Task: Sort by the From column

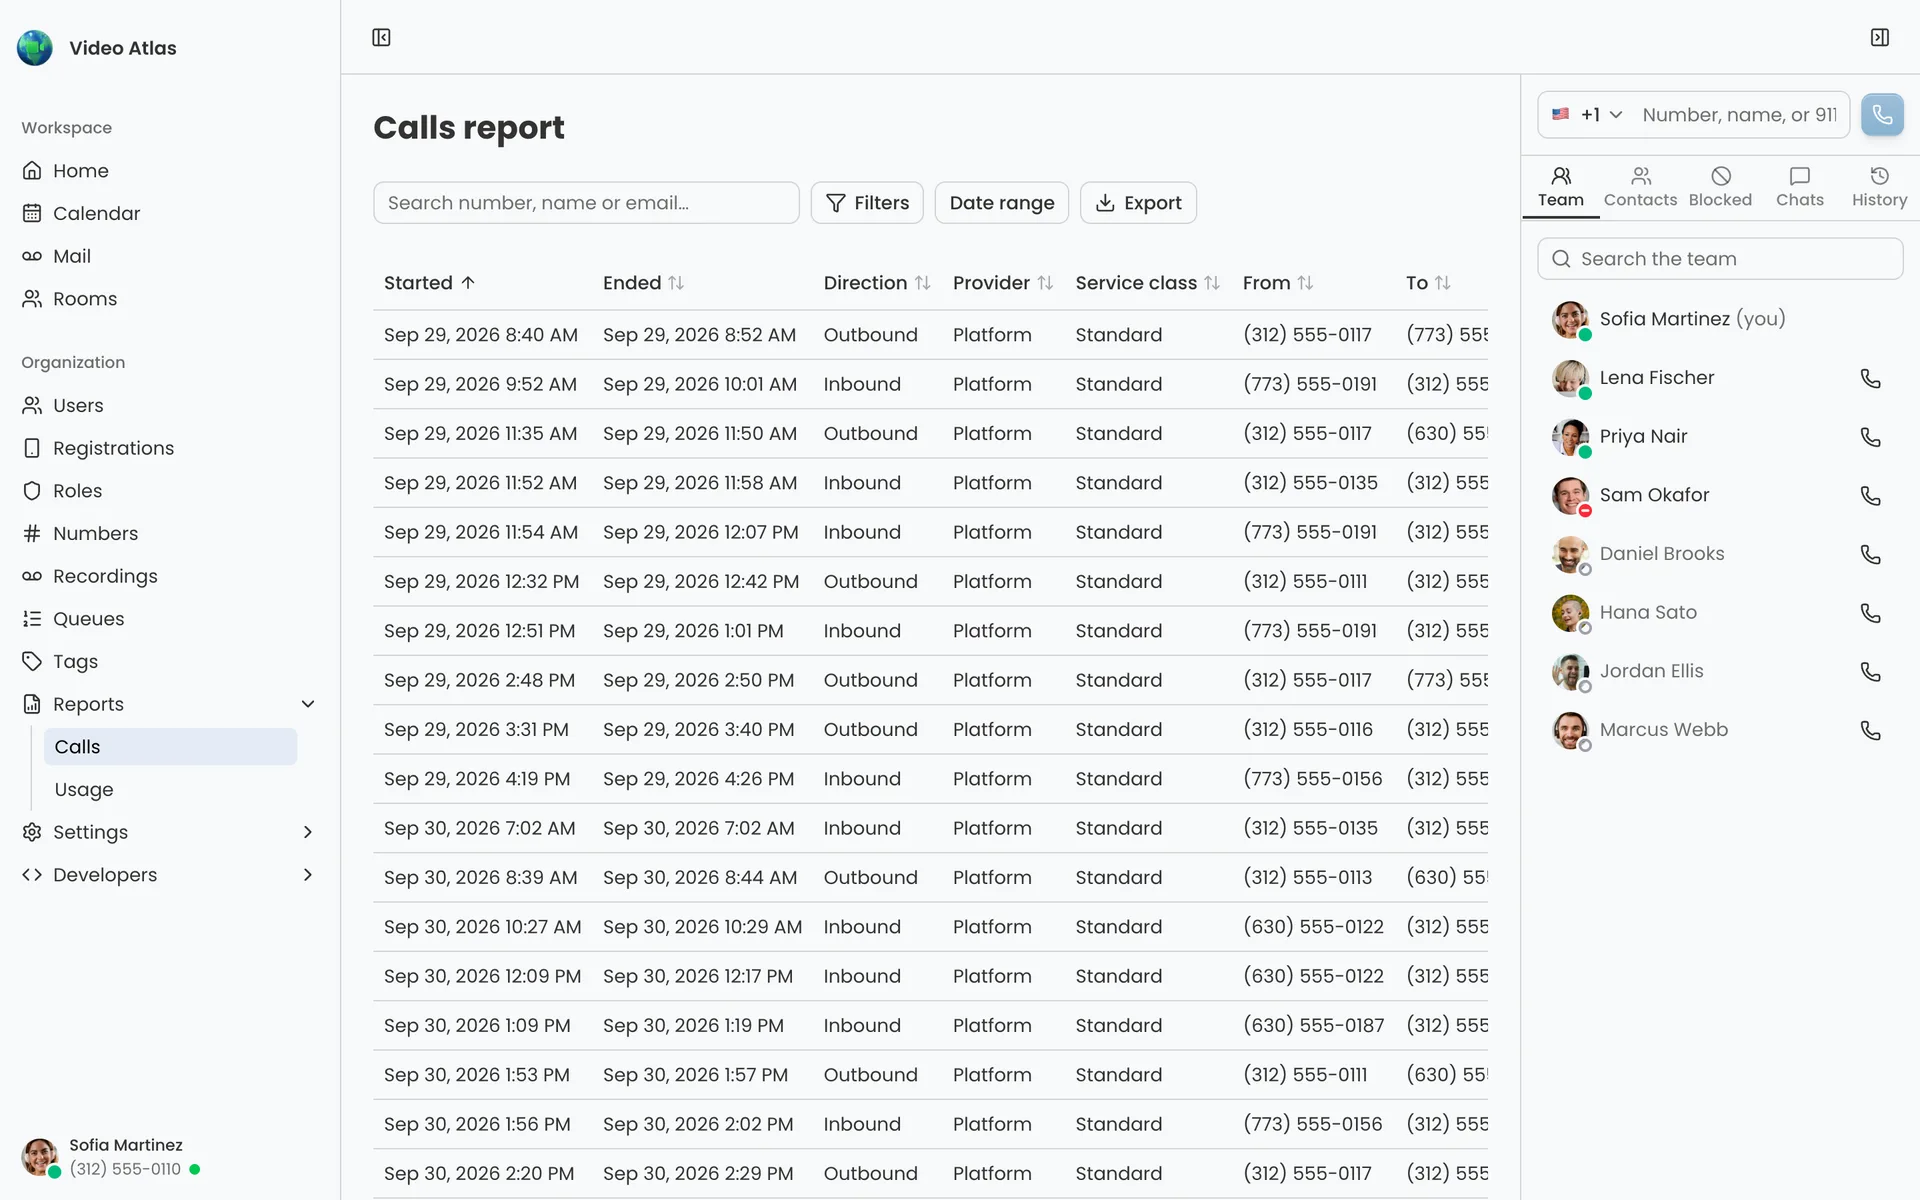Action: (x=1278, y=283)
